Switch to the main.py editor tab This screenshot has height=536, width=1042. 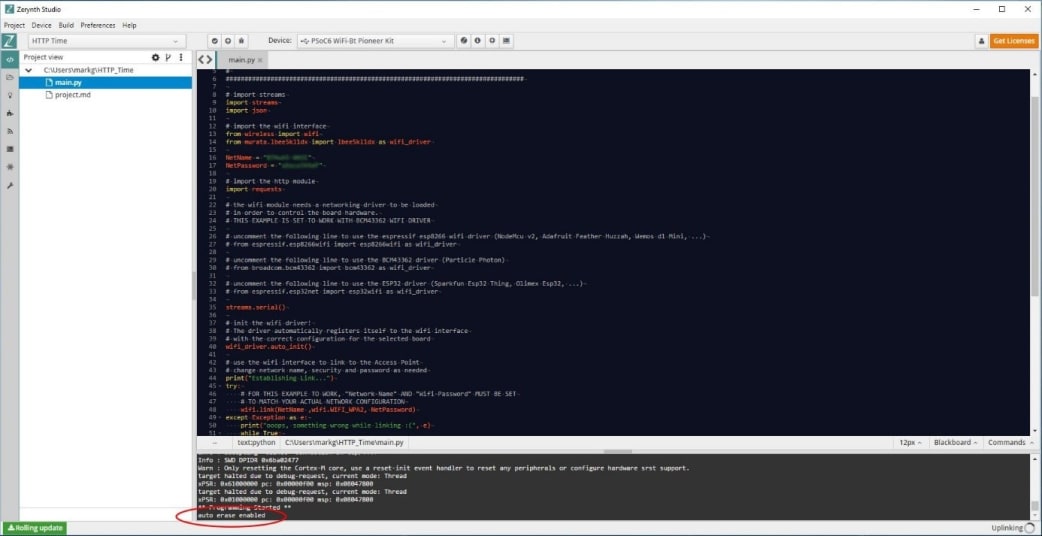[x=241, y=60]
